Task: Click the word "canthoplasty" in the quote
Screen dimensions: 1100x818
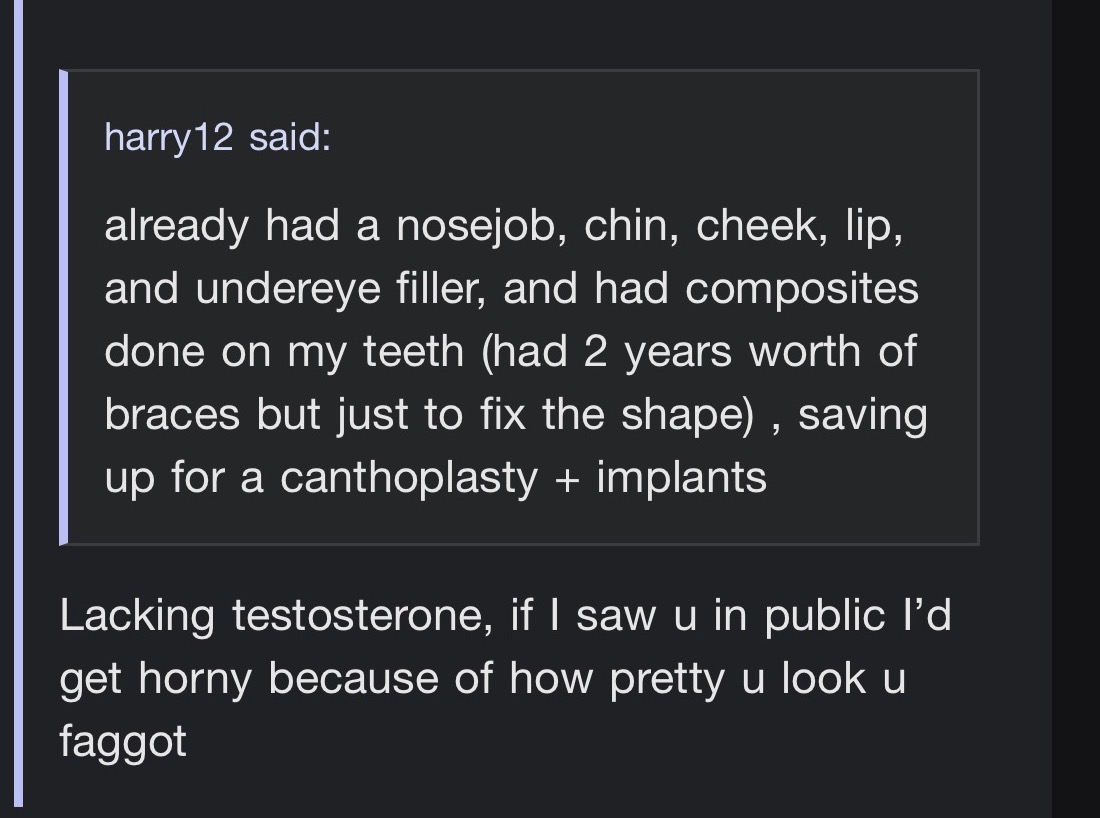Action: click(x=409, y=477)
